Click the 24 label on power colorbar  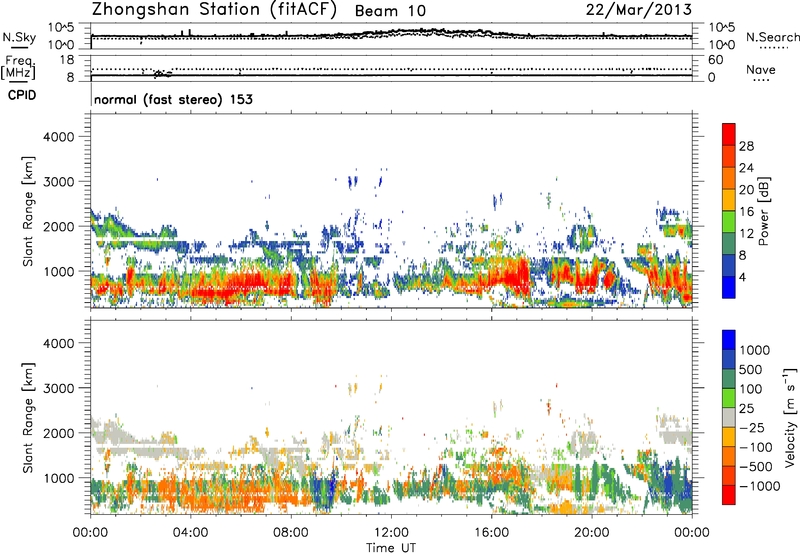click(746, 168)
